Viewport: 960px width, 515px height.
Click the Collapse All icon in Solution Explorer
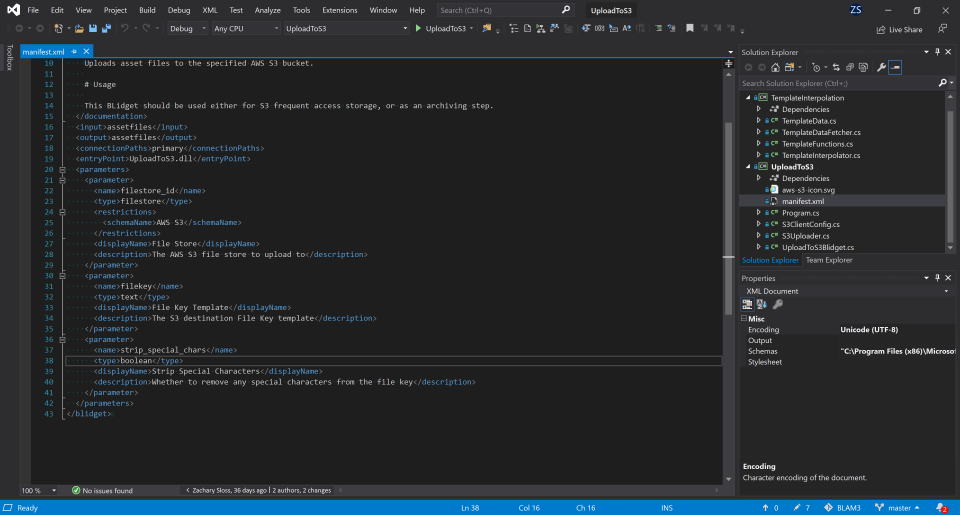(850, 67)
